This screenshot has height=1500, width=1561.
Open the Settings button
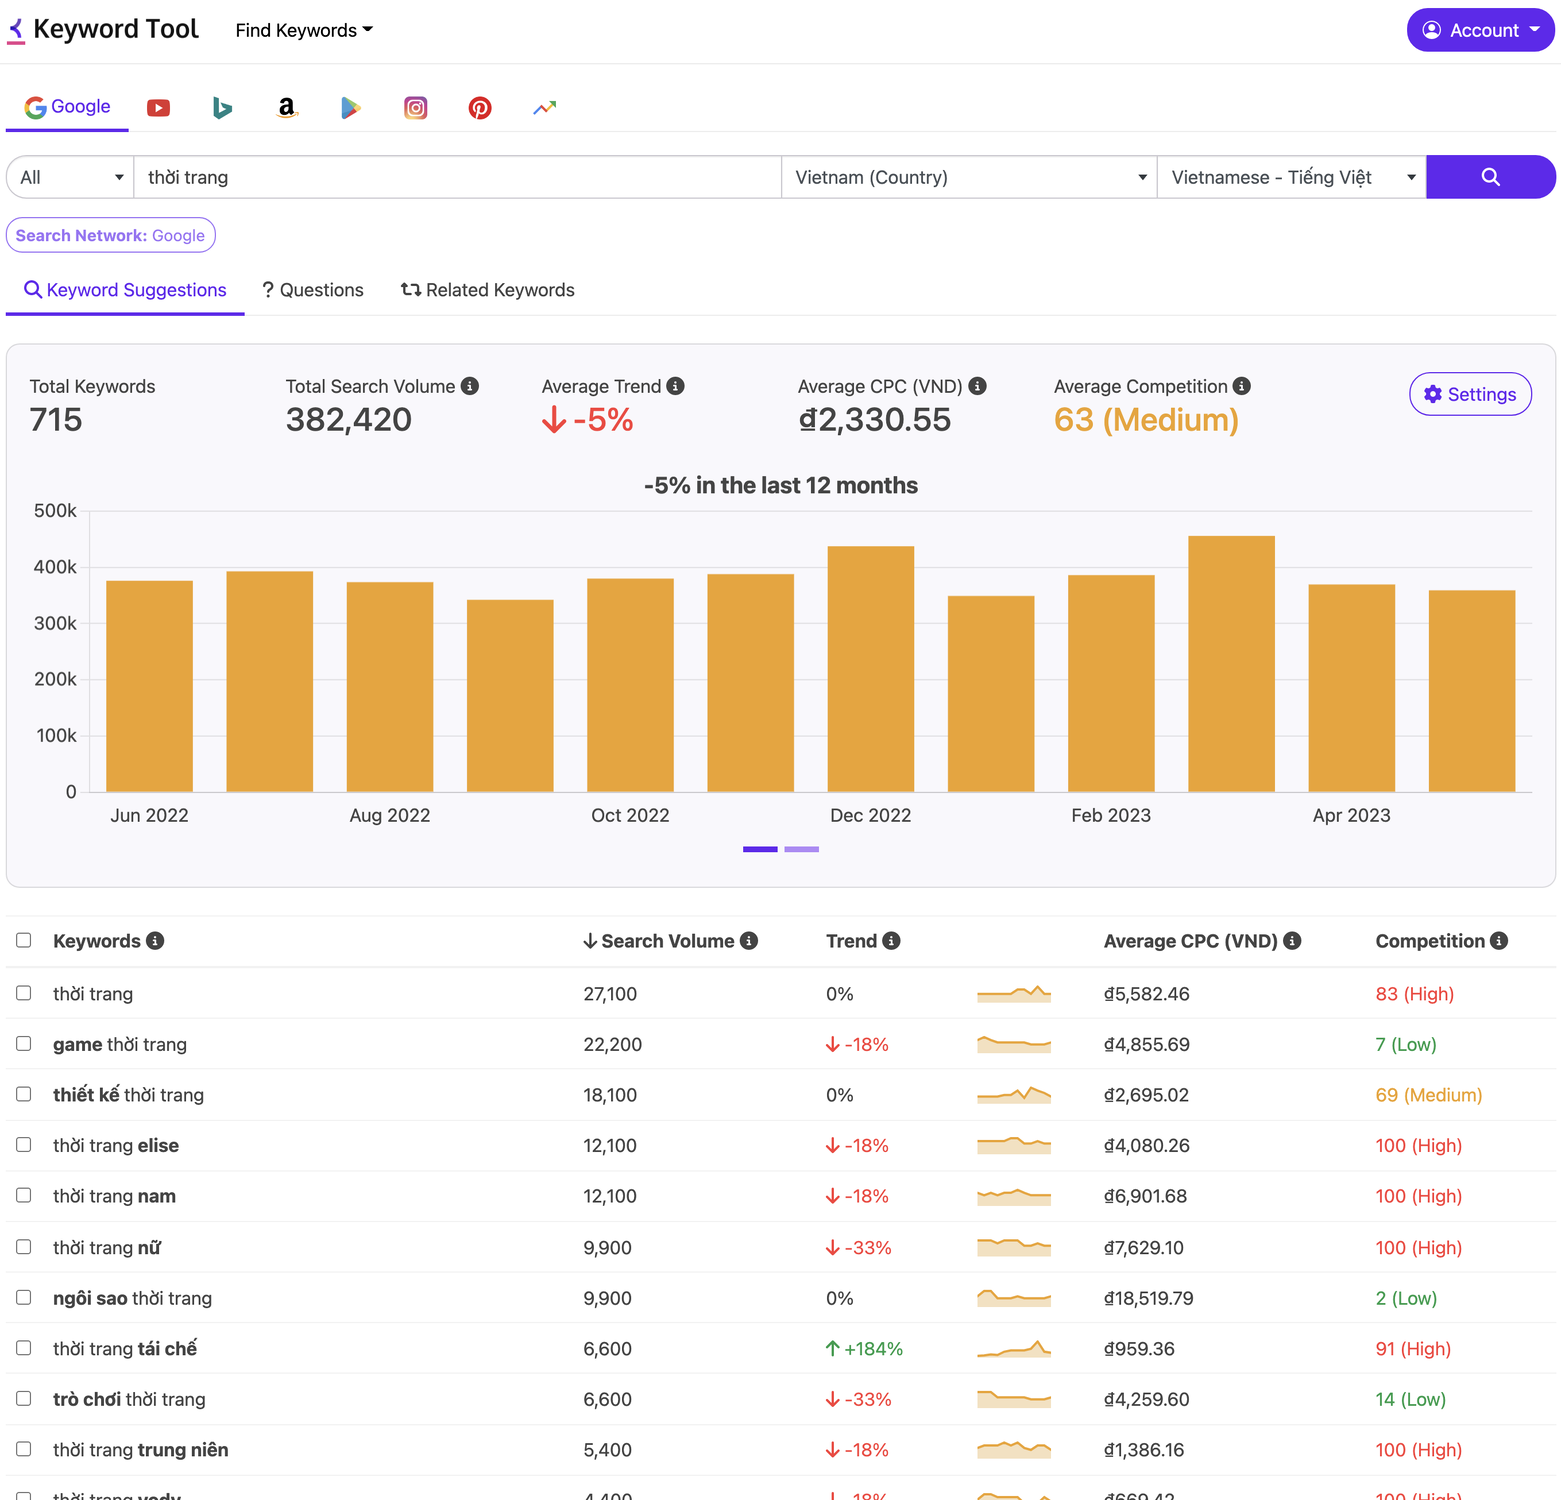coord(1470,394)
